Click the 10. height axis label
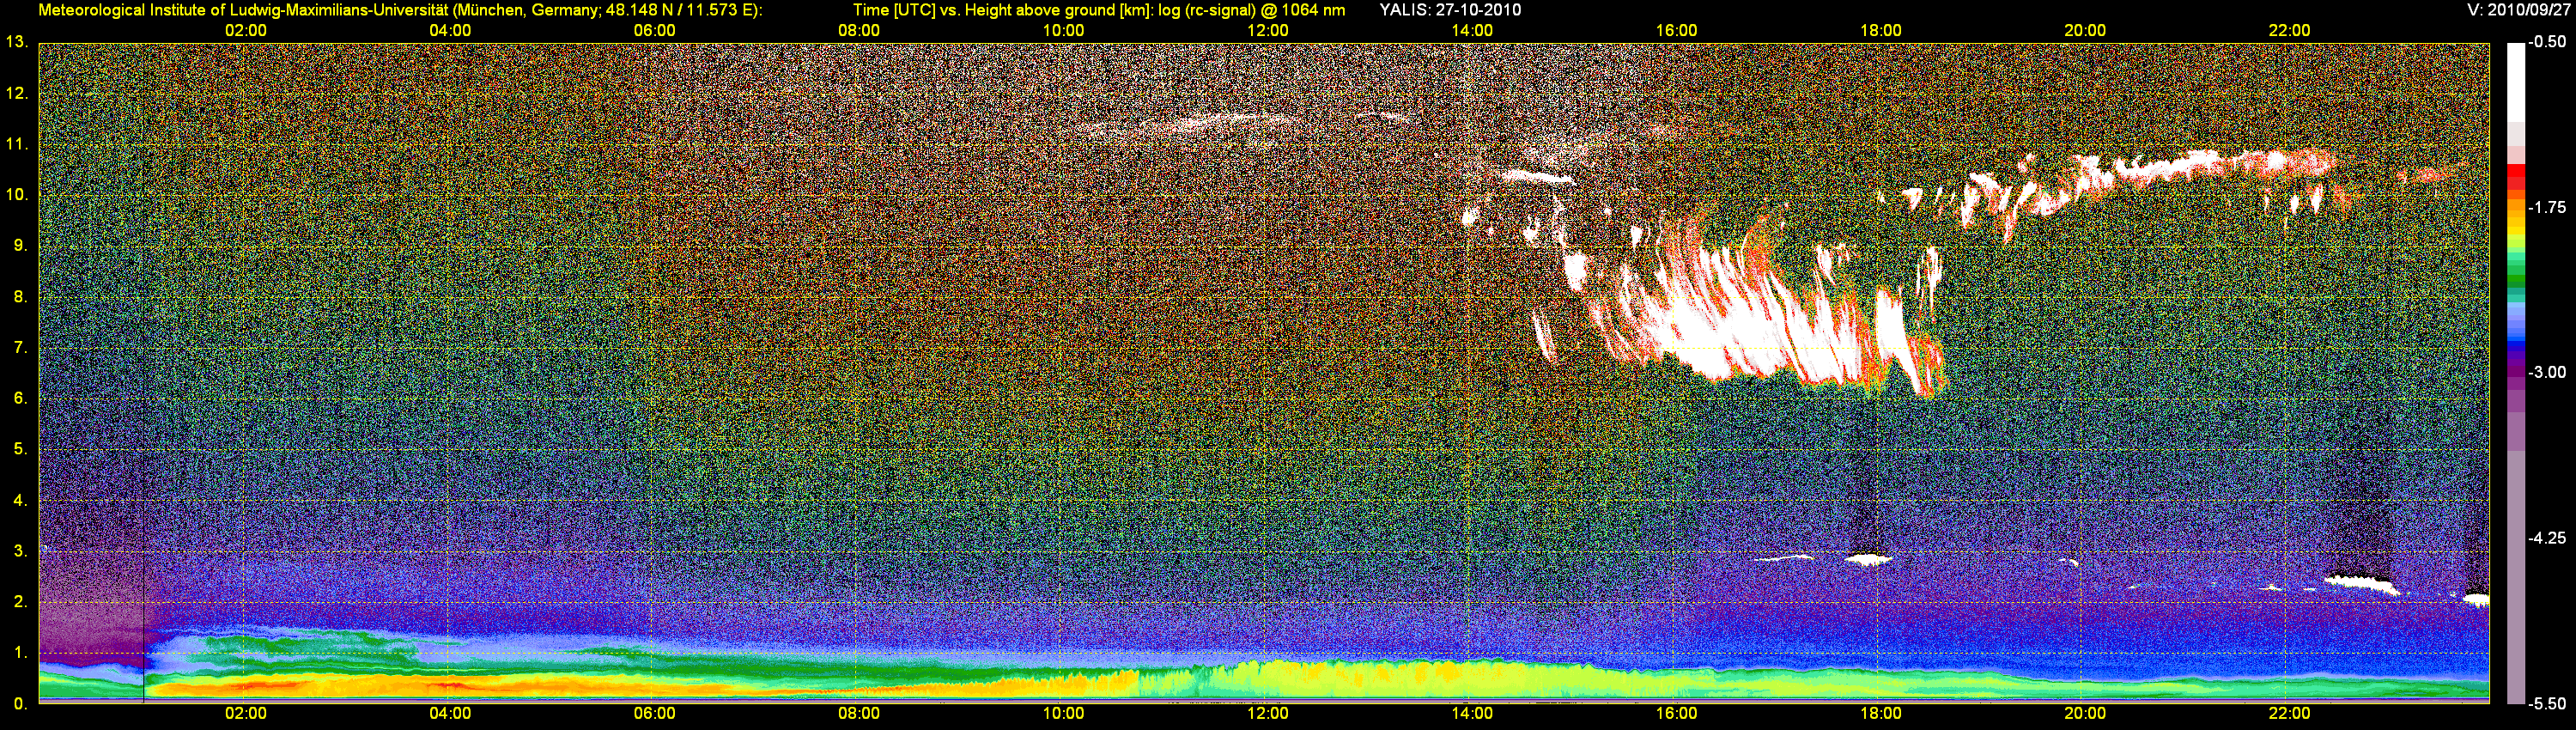The height and width of the screenshot is (730, 2576). [x=17, y=194]
